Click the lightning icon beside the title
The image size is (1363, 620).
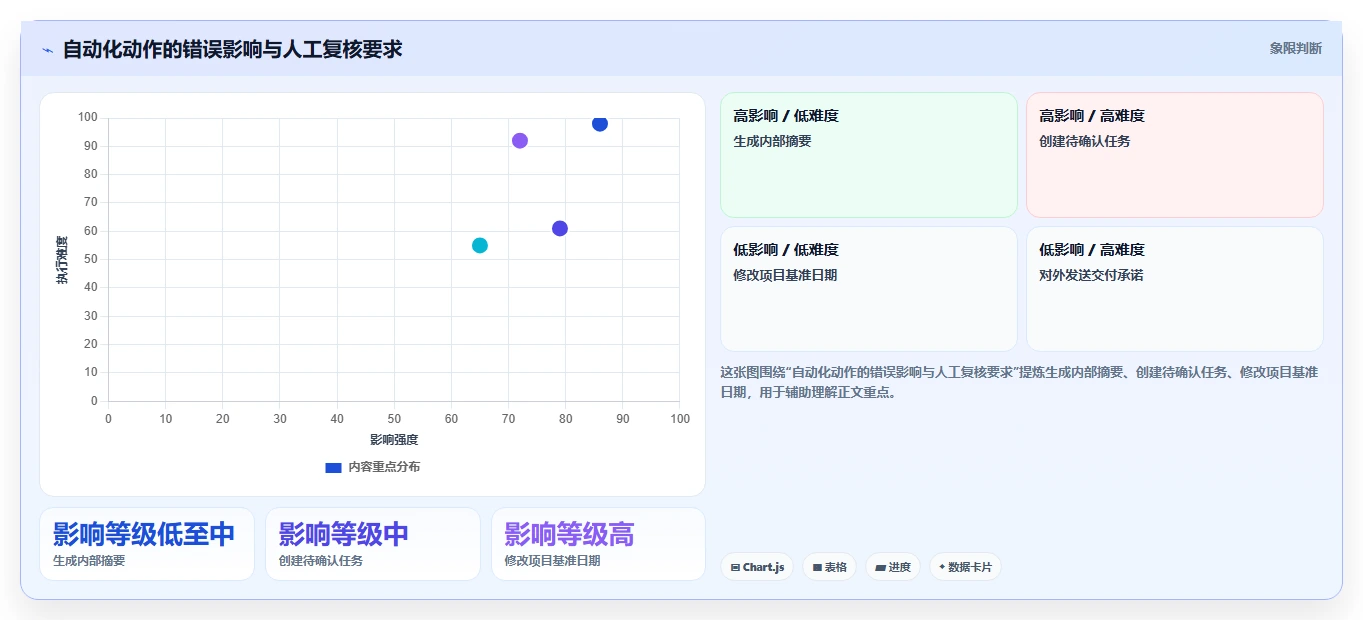47,49
